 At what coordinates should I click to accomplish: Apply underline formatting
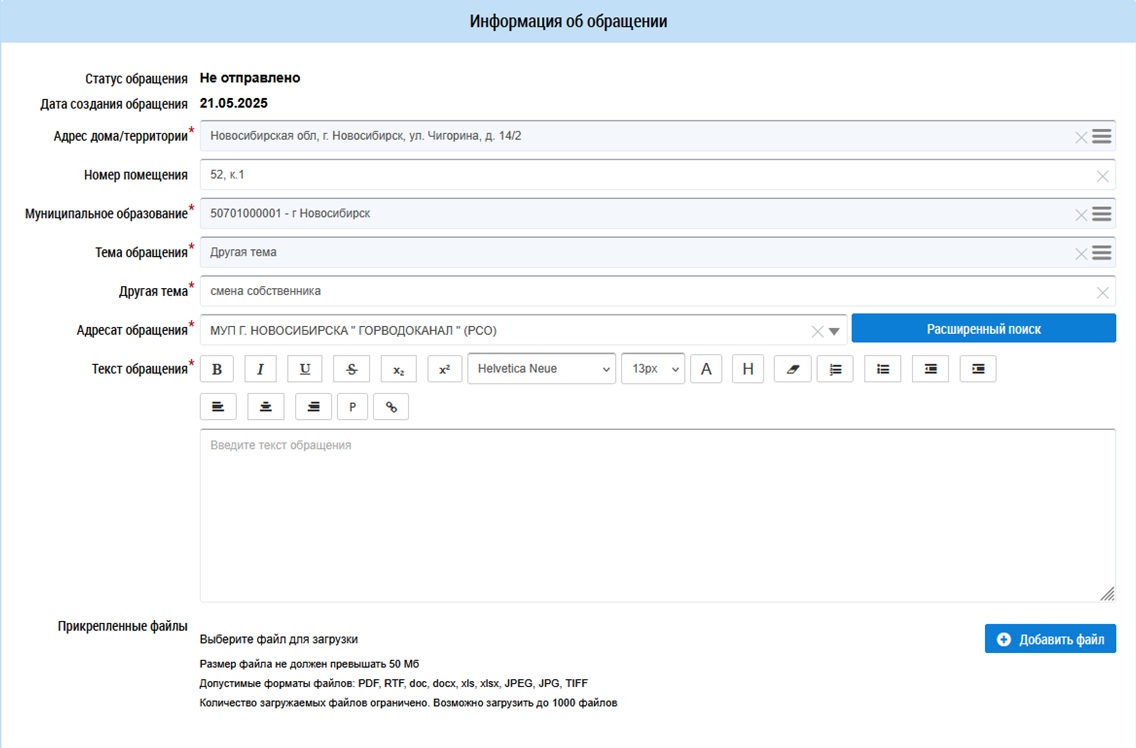305,369
